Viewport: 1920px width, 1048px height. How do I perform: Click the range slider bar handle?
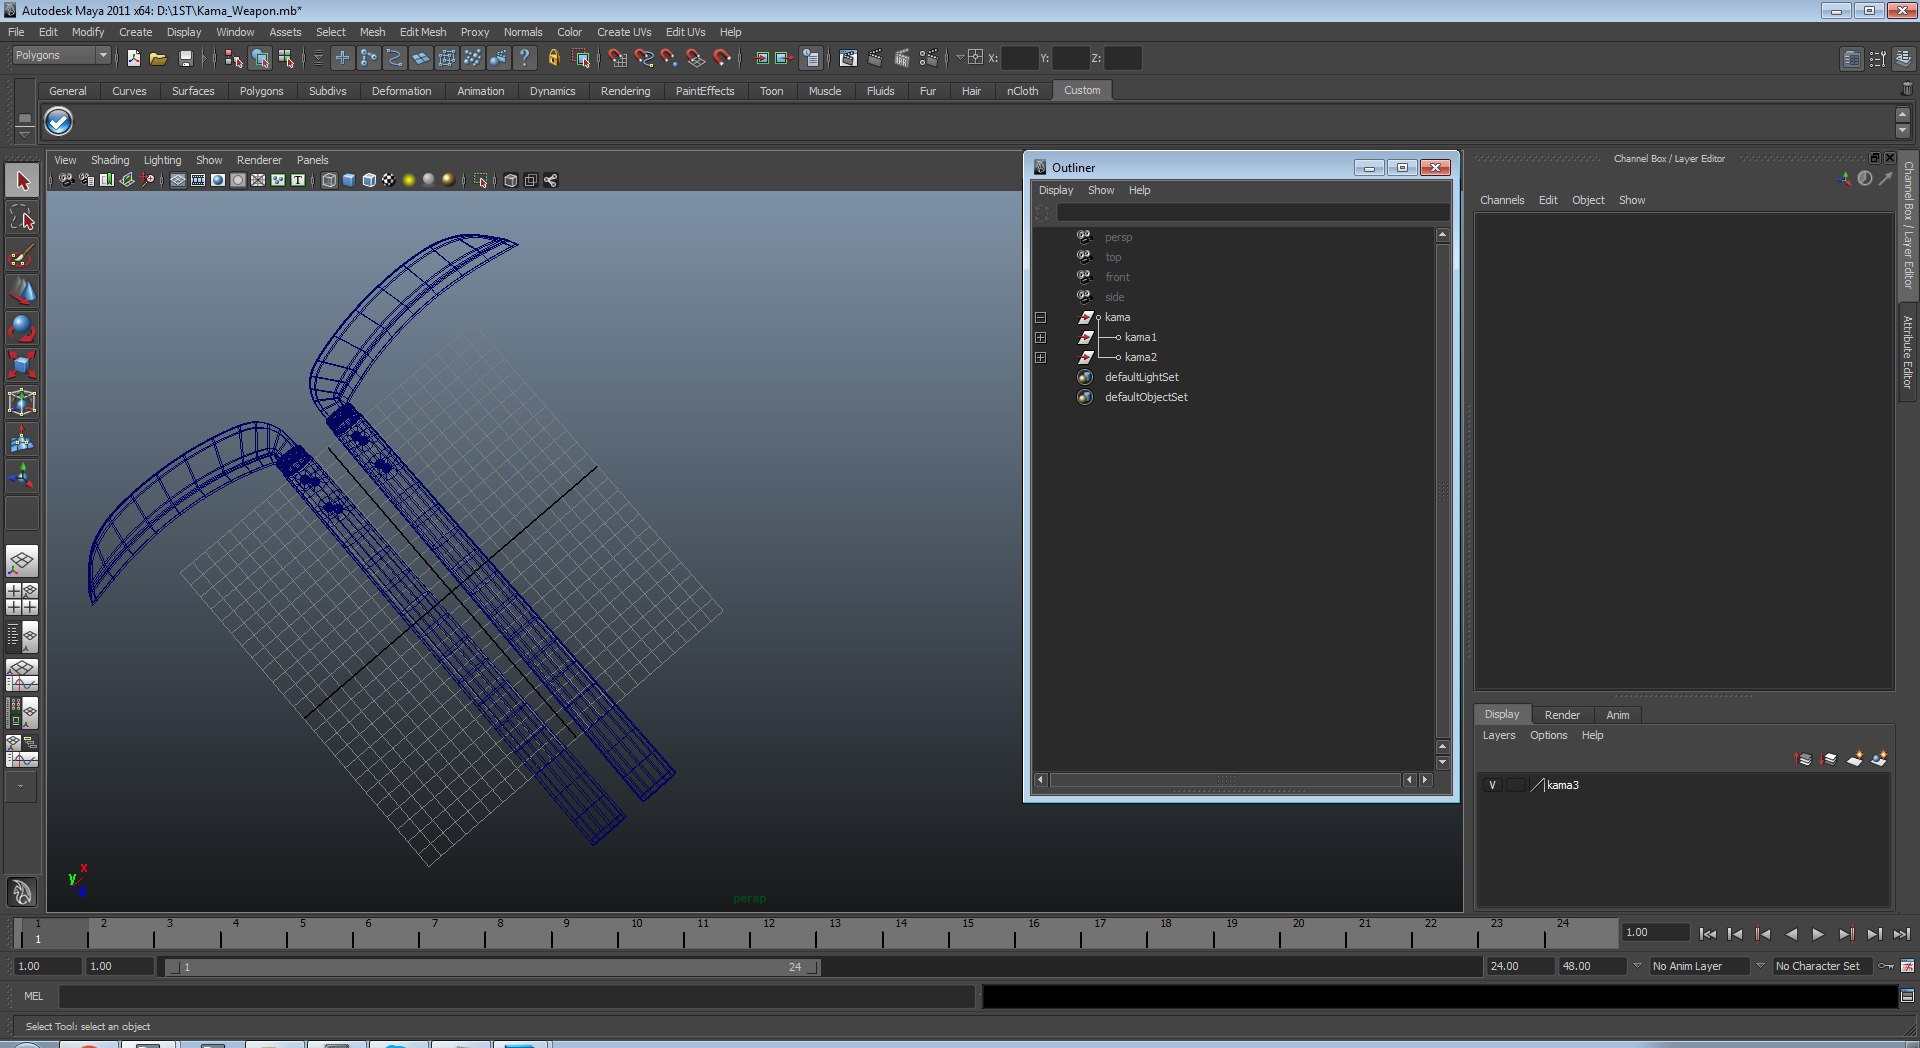494,967
